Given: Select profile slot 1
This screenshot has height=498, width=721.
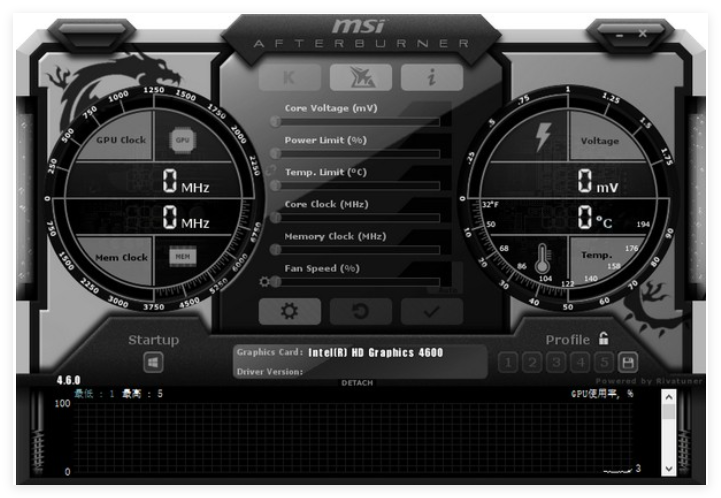Looking at the screenshot, I should pyautogui.click(x=508, y=363).
